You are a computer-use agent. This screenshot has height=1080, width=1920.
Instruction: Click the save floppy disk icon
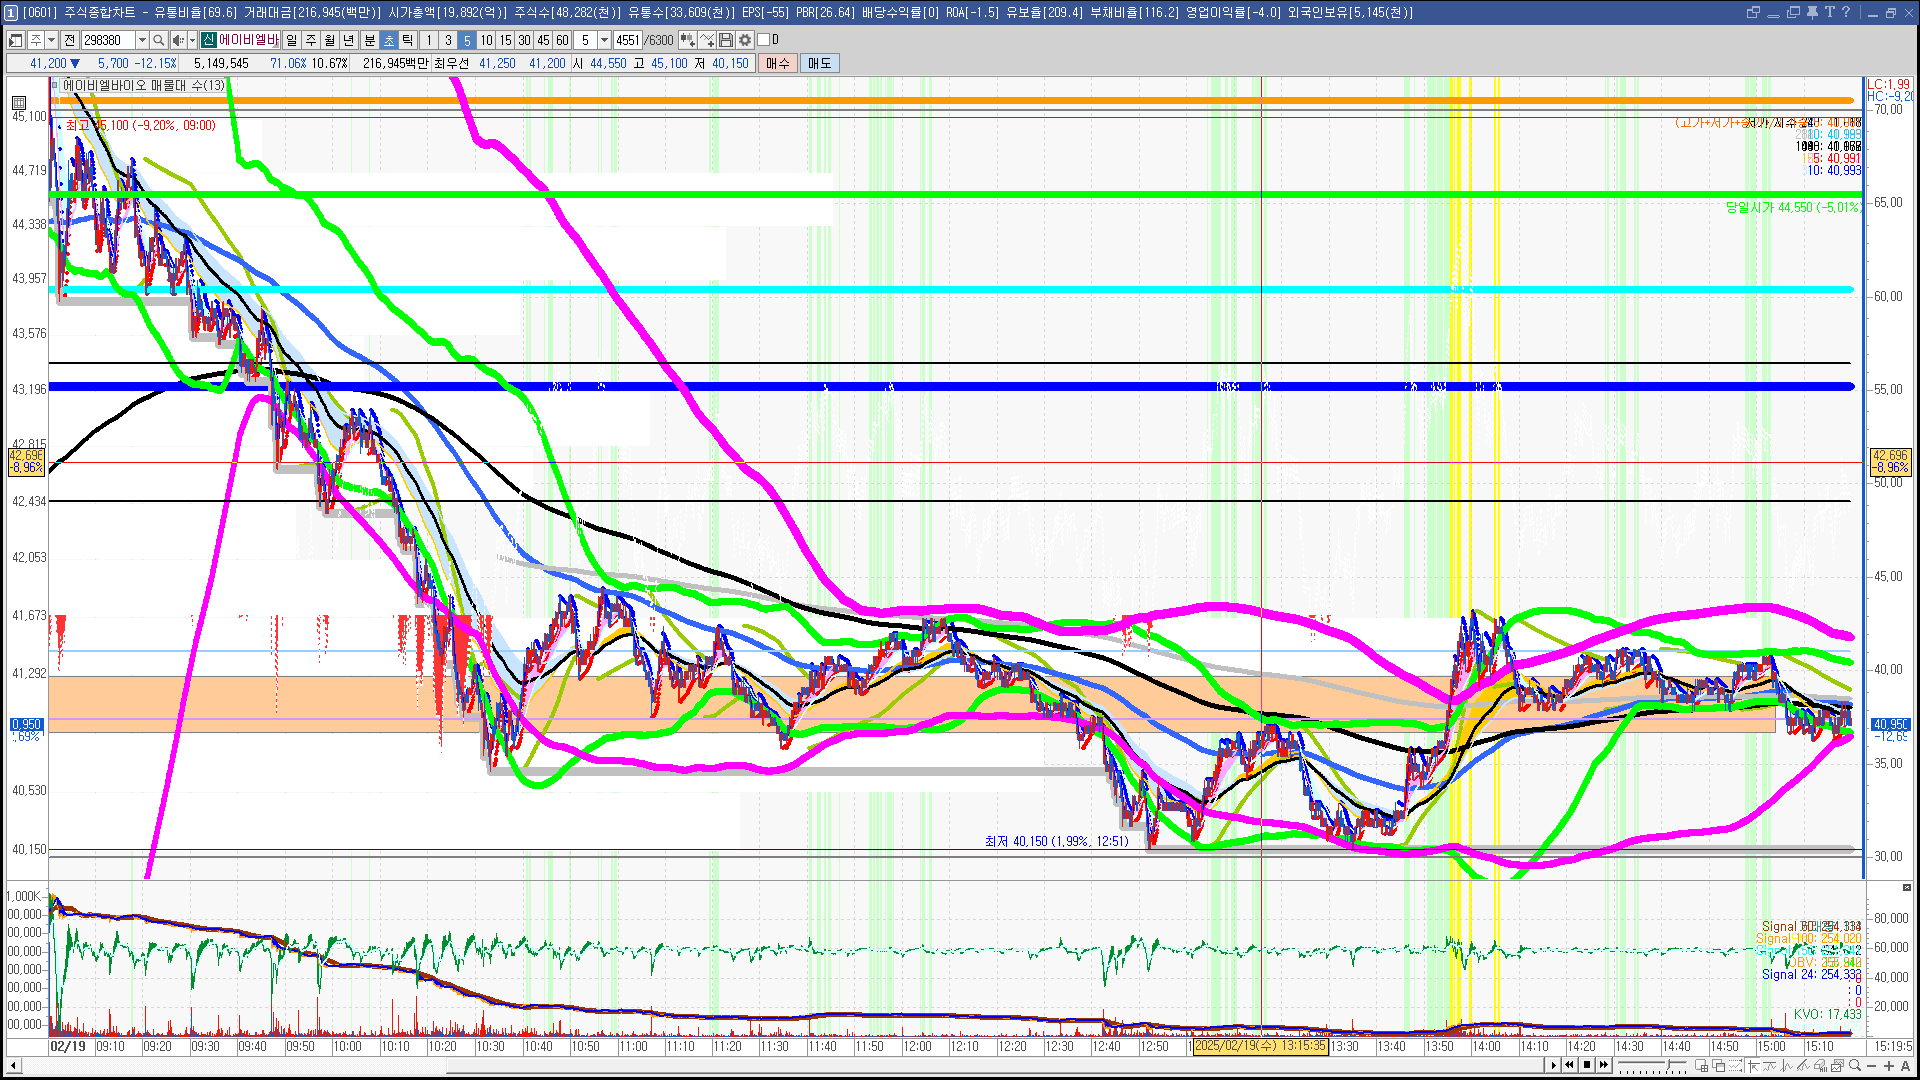coord(726,40)
